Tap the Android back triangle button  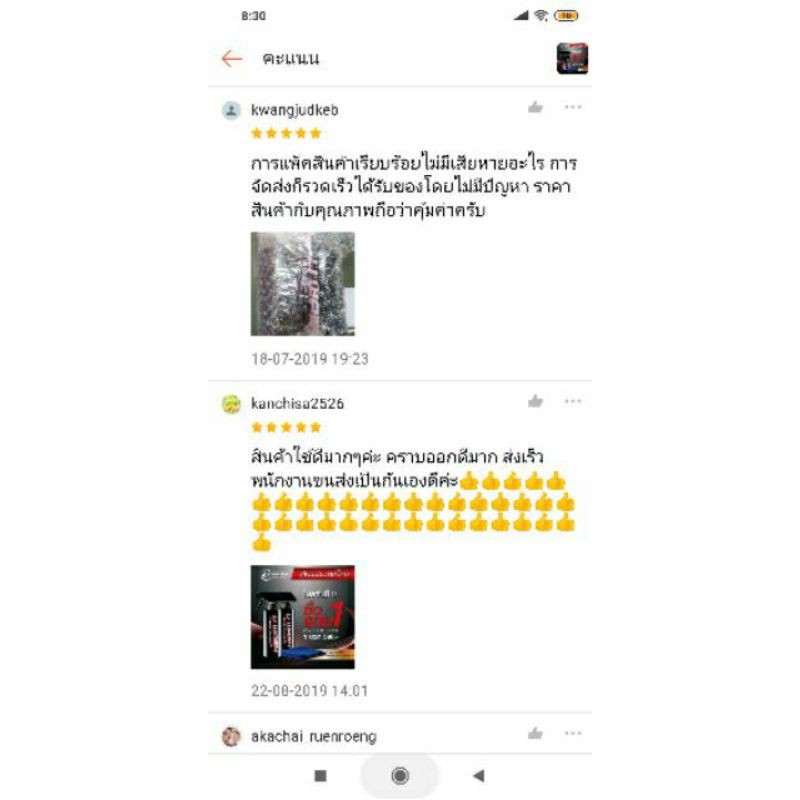tap(479, 776)
